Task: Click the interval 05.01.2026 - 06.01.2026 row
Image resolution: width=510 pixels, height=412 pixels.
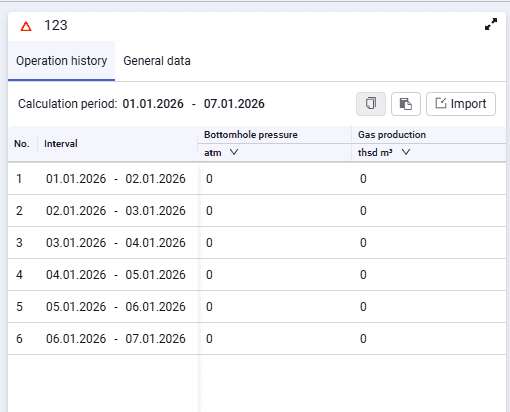Action: click(116, 307)
